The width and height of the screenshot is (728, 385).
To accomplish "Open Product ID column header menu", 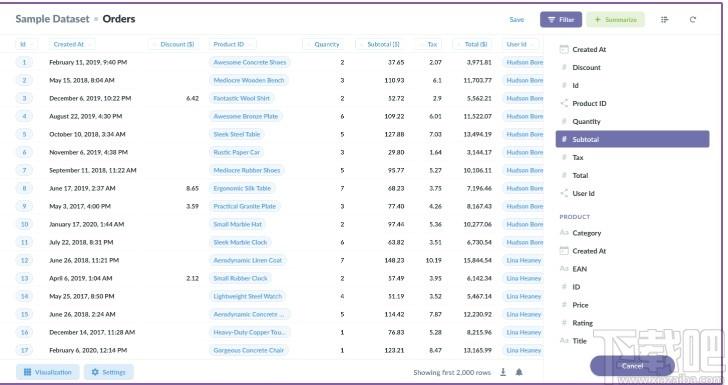I will 232,44.
